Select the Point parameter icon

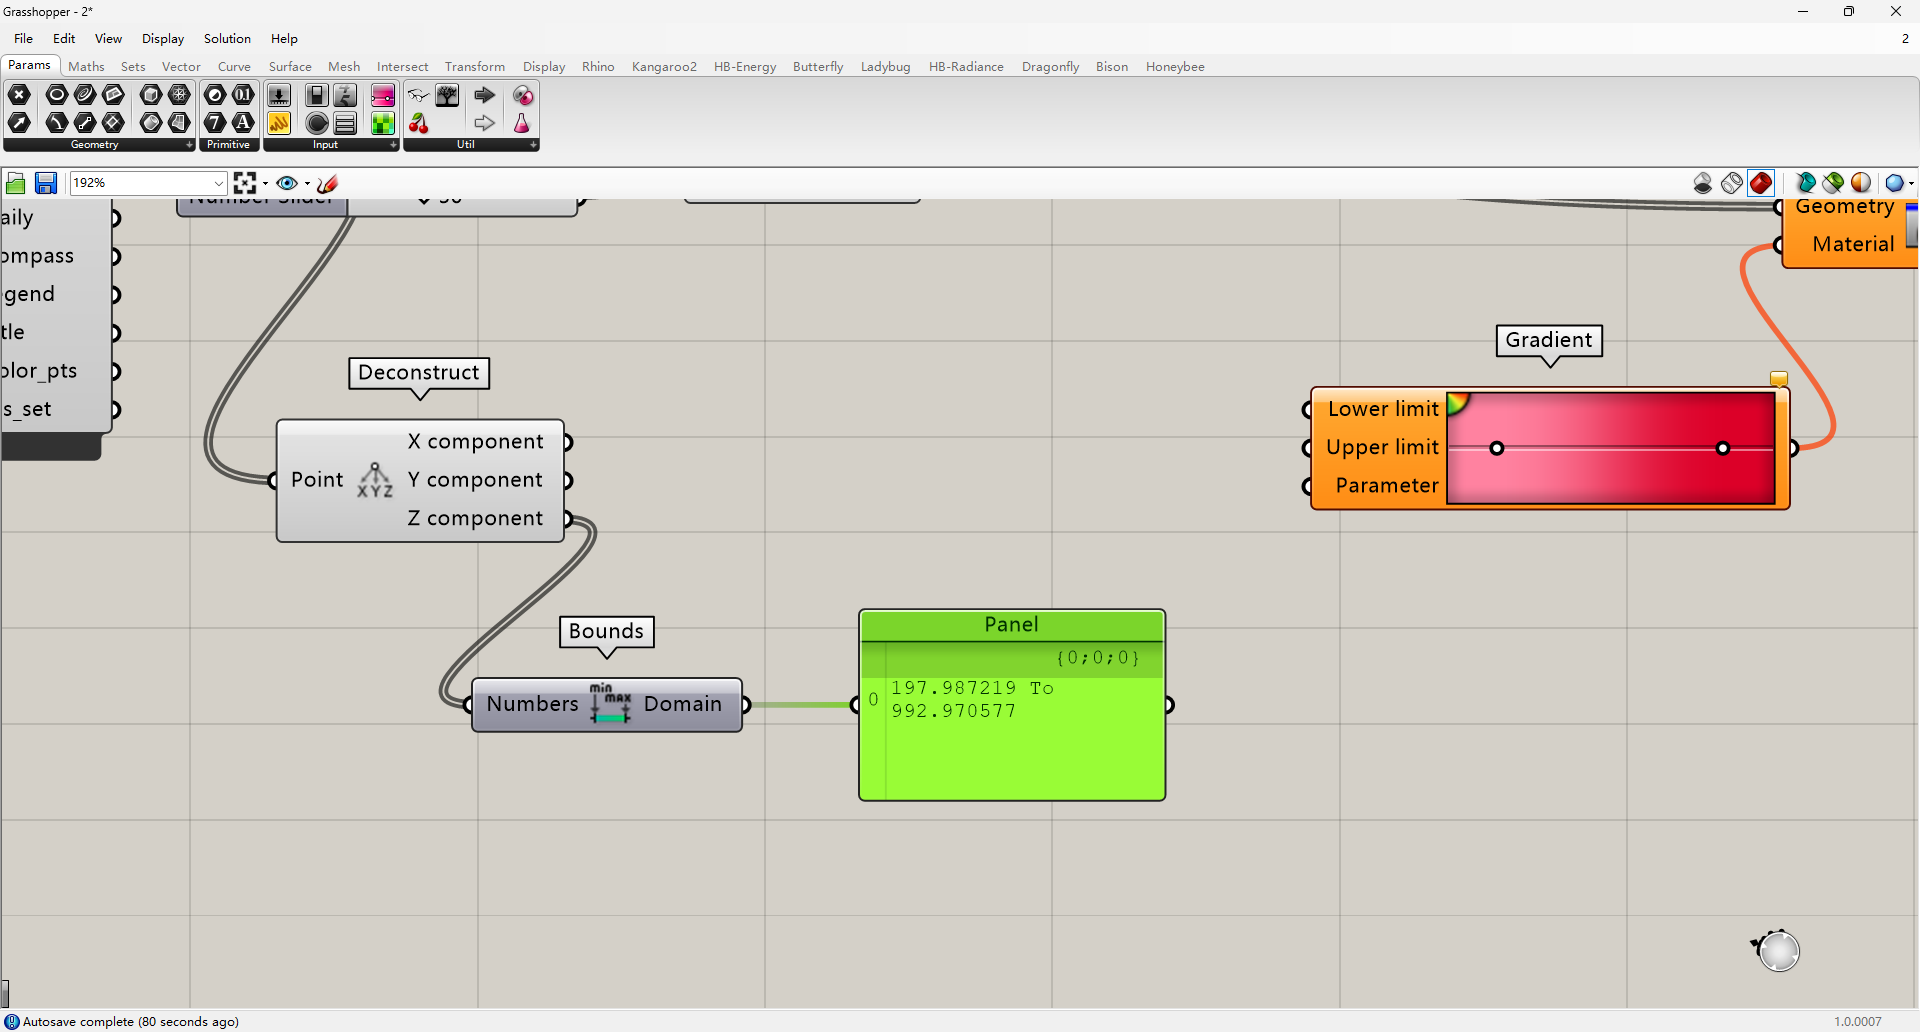19,95
